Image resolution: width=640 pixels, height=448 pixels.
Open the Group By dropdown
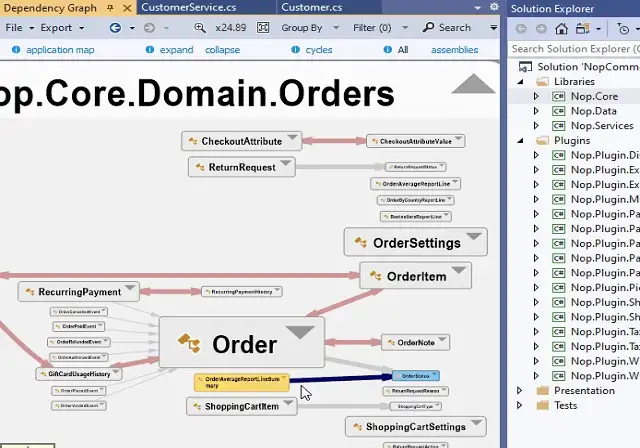click(307, 28)
